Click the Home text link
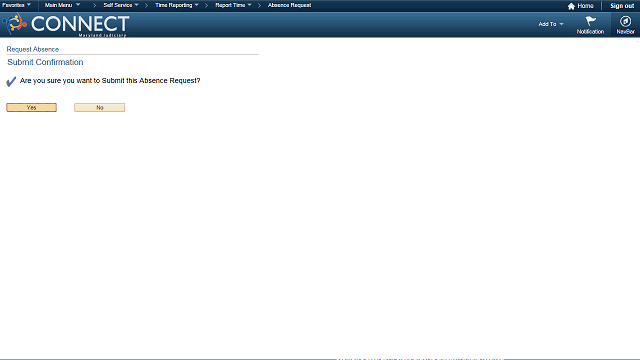Image resolution: width=640 pixels, height=360 pixels. [x=585, y=6]
